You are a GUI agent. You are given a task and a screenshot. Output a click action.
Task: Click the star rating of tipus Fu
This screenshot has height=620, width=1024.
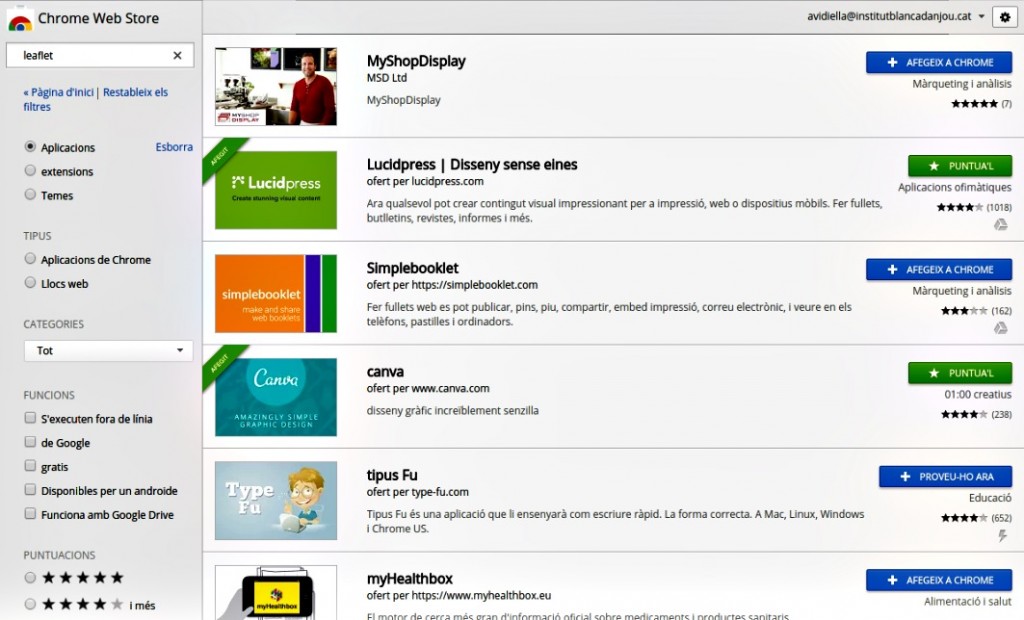tap(964, 518)
